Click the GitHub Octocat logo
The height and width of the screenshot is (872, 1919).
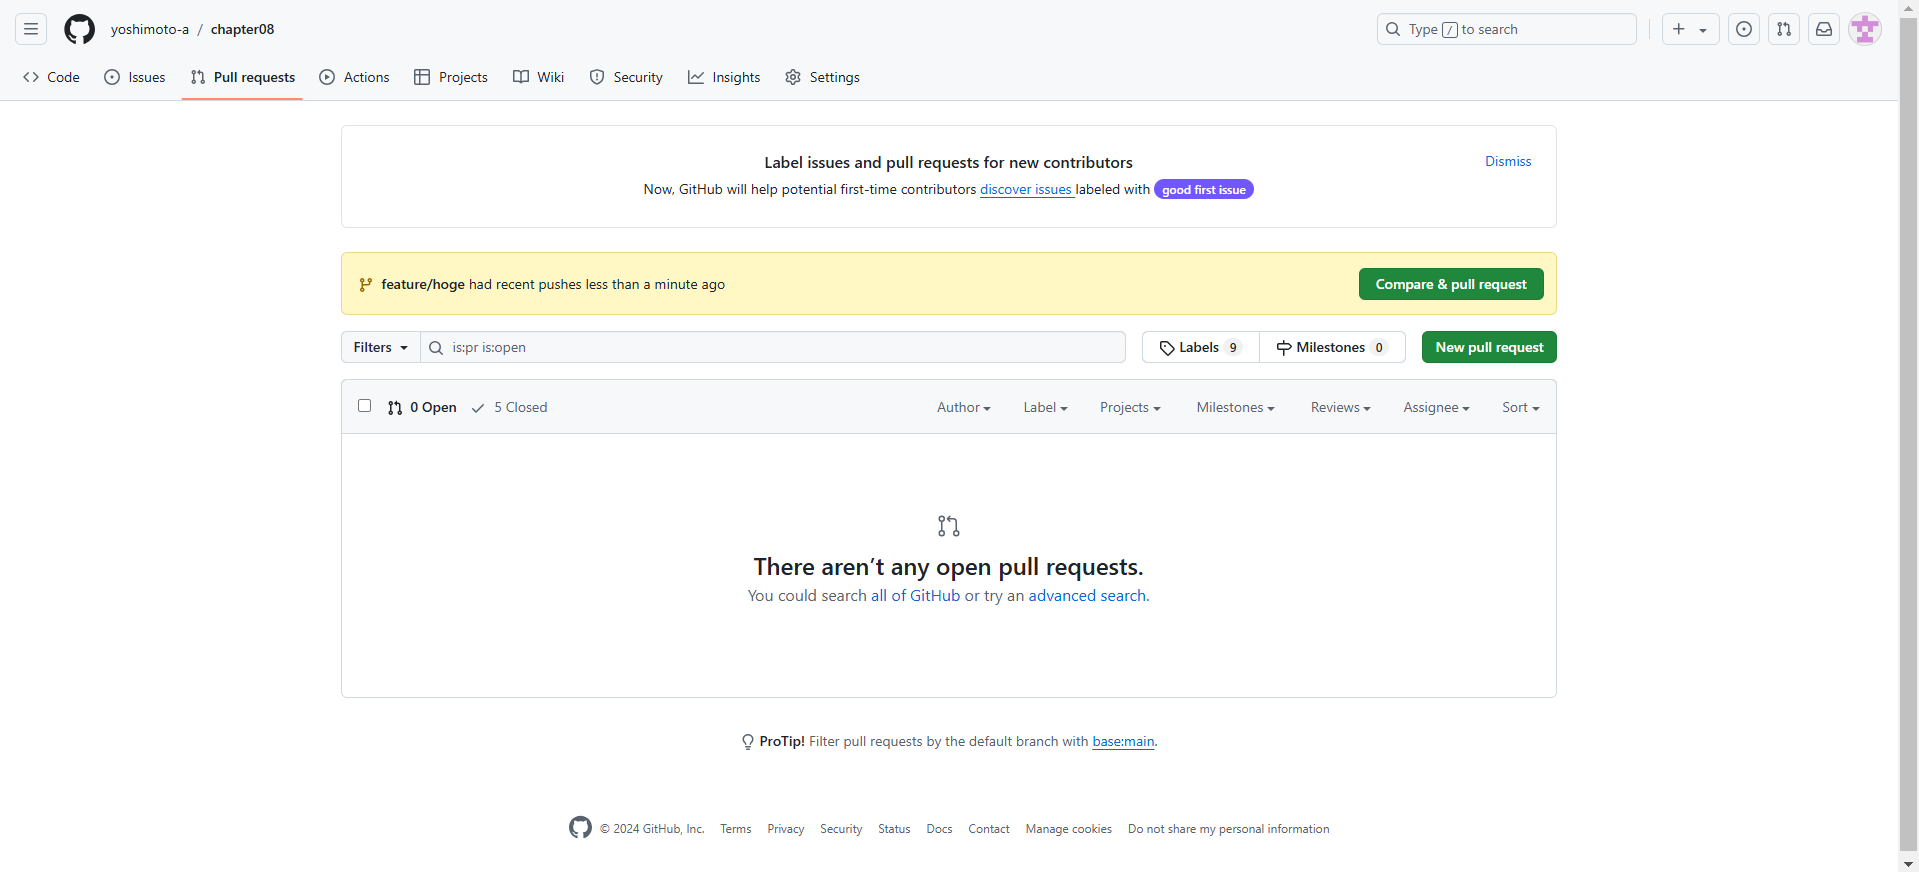pos(79,29)
